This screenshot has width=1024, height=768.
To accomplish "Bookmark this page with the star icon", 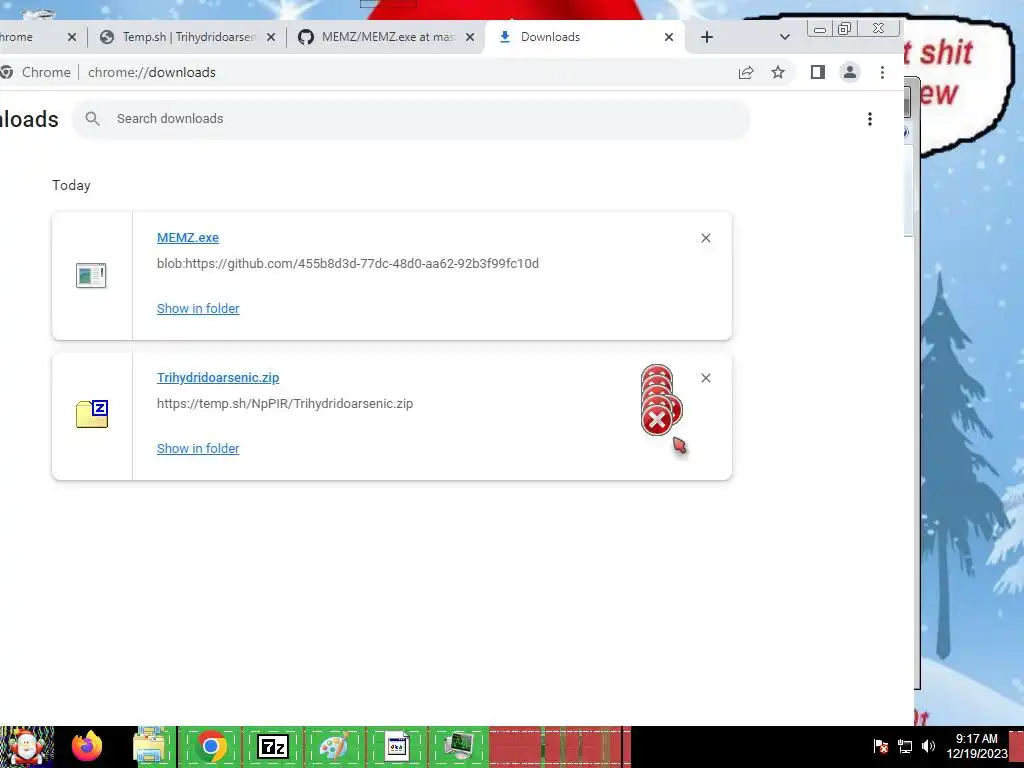I will pos(778,72).
